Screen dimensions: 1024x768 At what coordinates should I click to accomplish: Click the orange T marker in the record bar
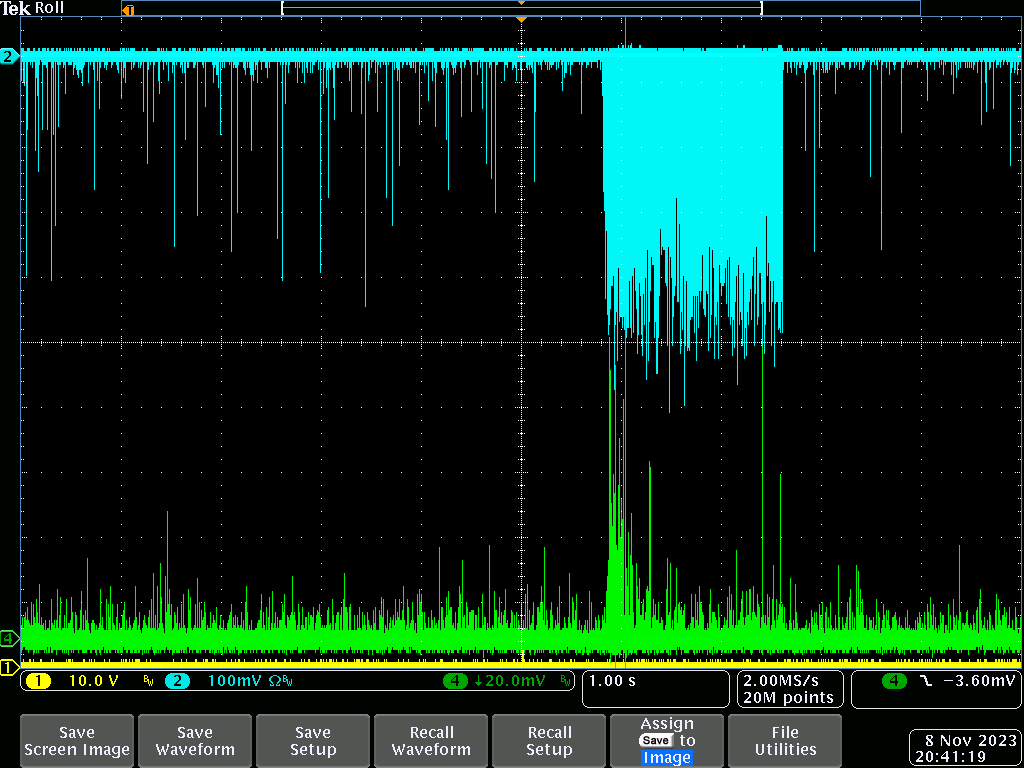click(x=127, y=10)
